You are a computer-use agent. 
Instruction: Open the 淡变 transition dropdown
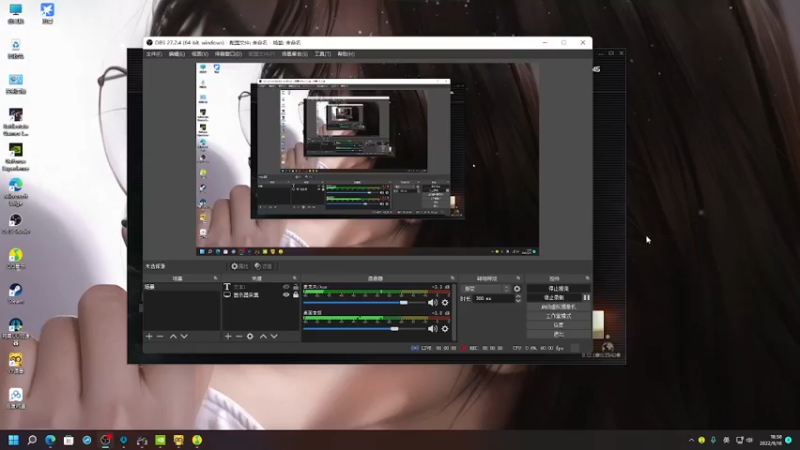[486, 289]
